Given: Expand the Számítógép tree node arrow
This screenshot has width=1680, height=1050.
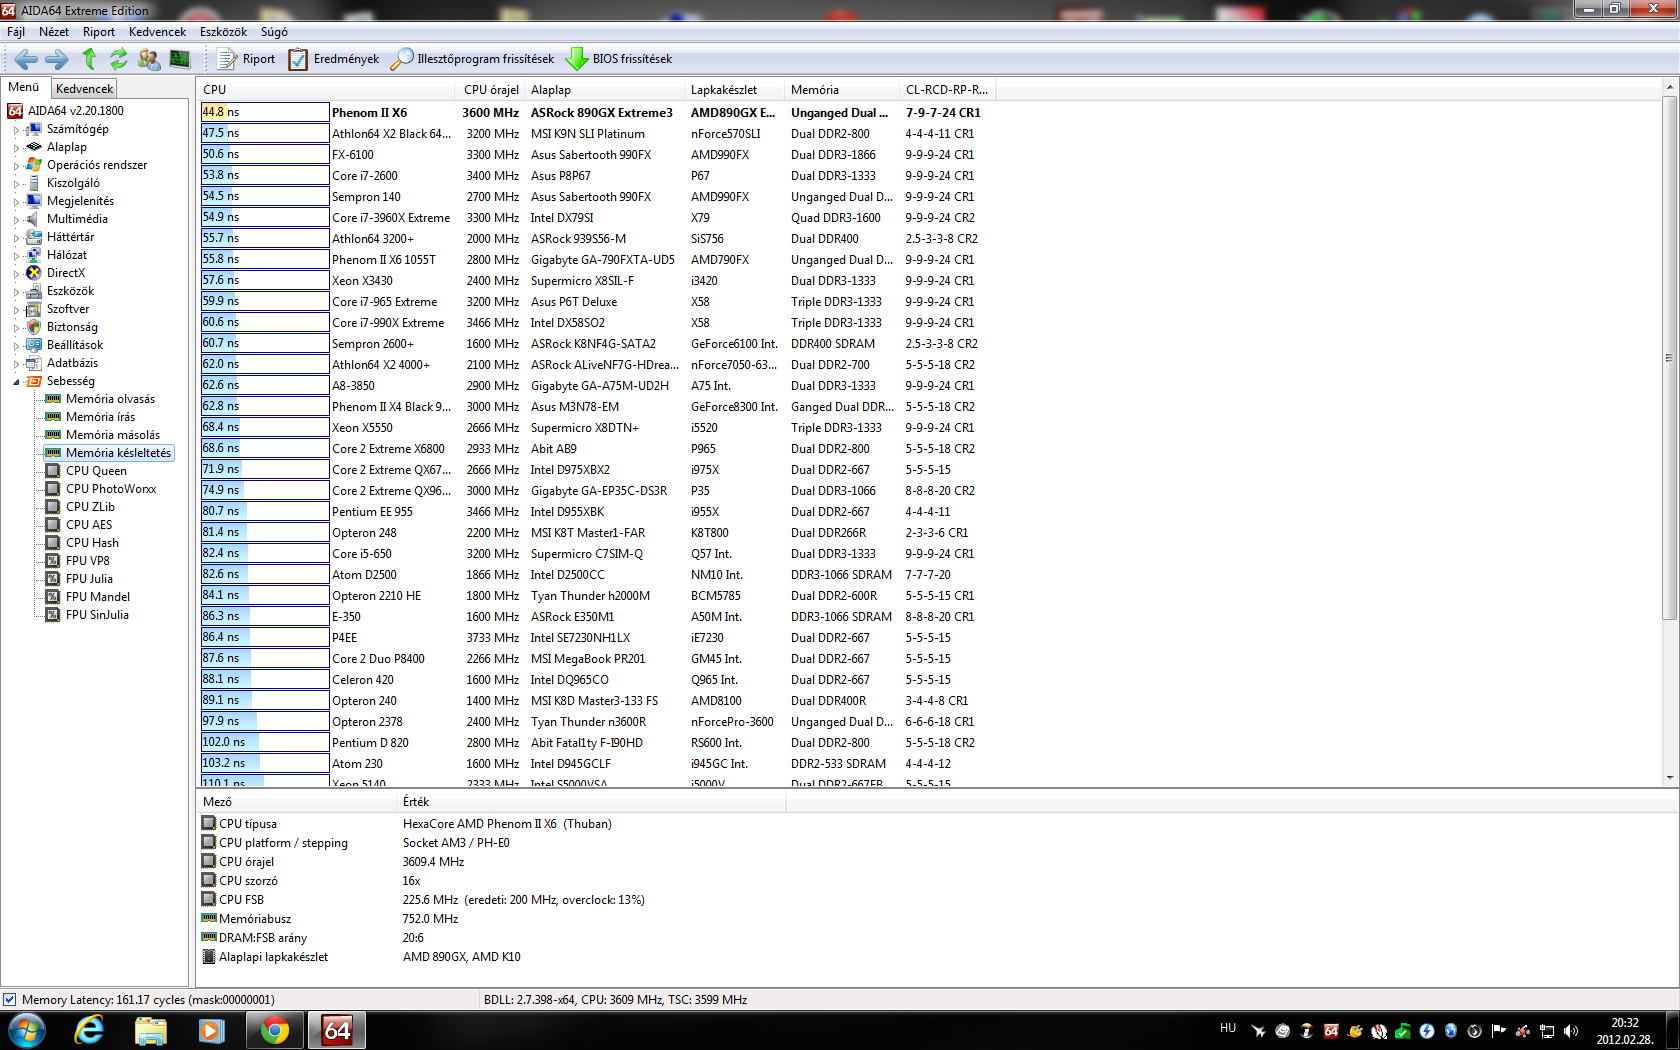Looking at the screenshot, I should [16, 130].
